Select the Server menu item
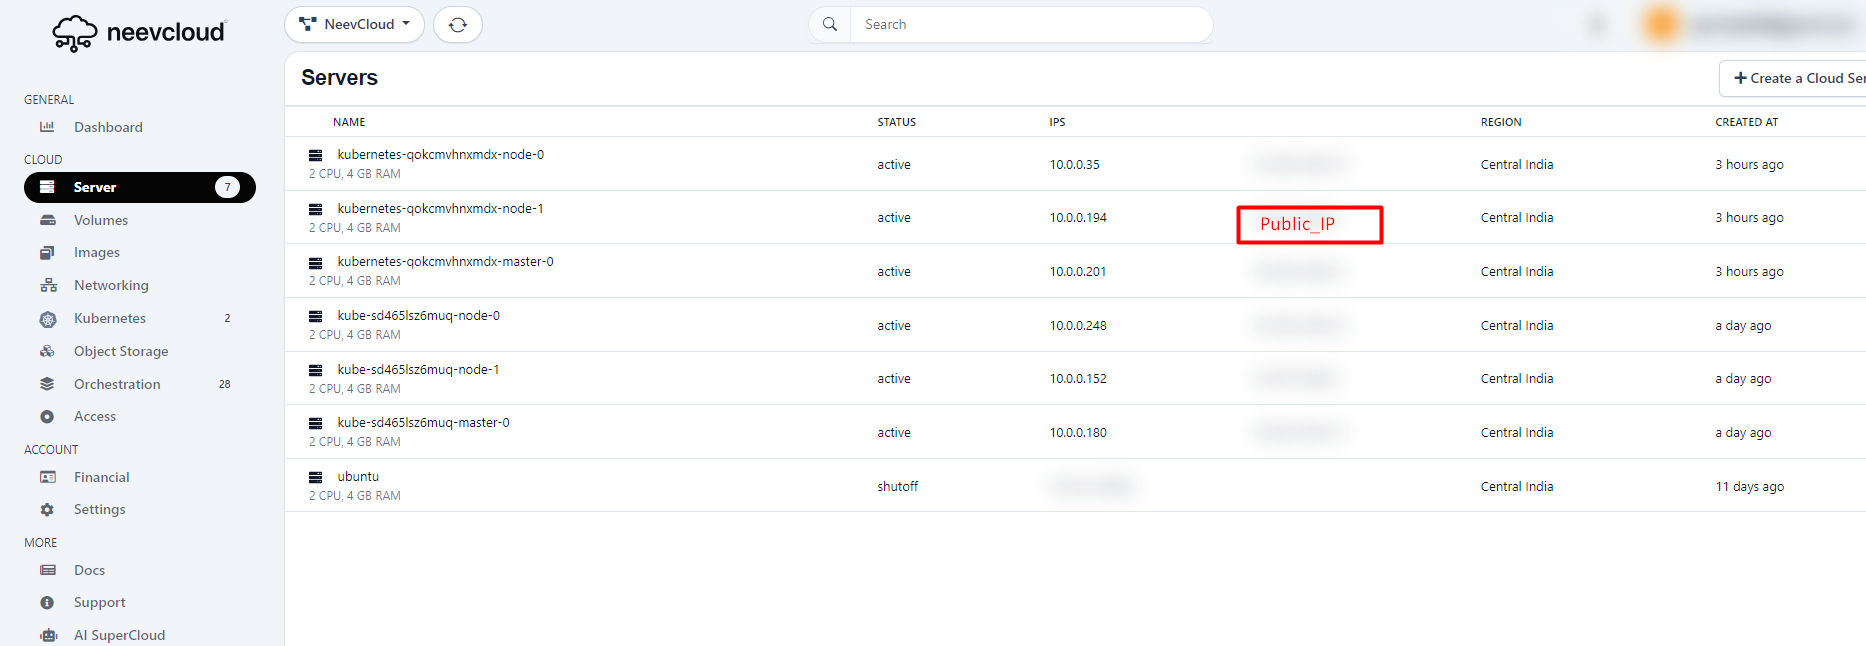Viewport: 1866px width, 646px height. point(95,187)
